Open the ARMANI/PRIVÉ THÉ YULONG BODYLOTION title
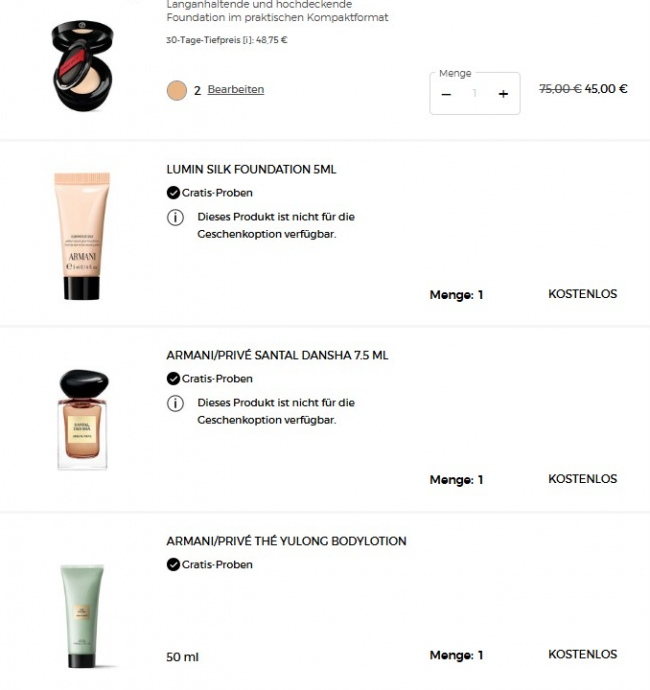The width and height of the screenshot is (650, 690). click(286, 541)
